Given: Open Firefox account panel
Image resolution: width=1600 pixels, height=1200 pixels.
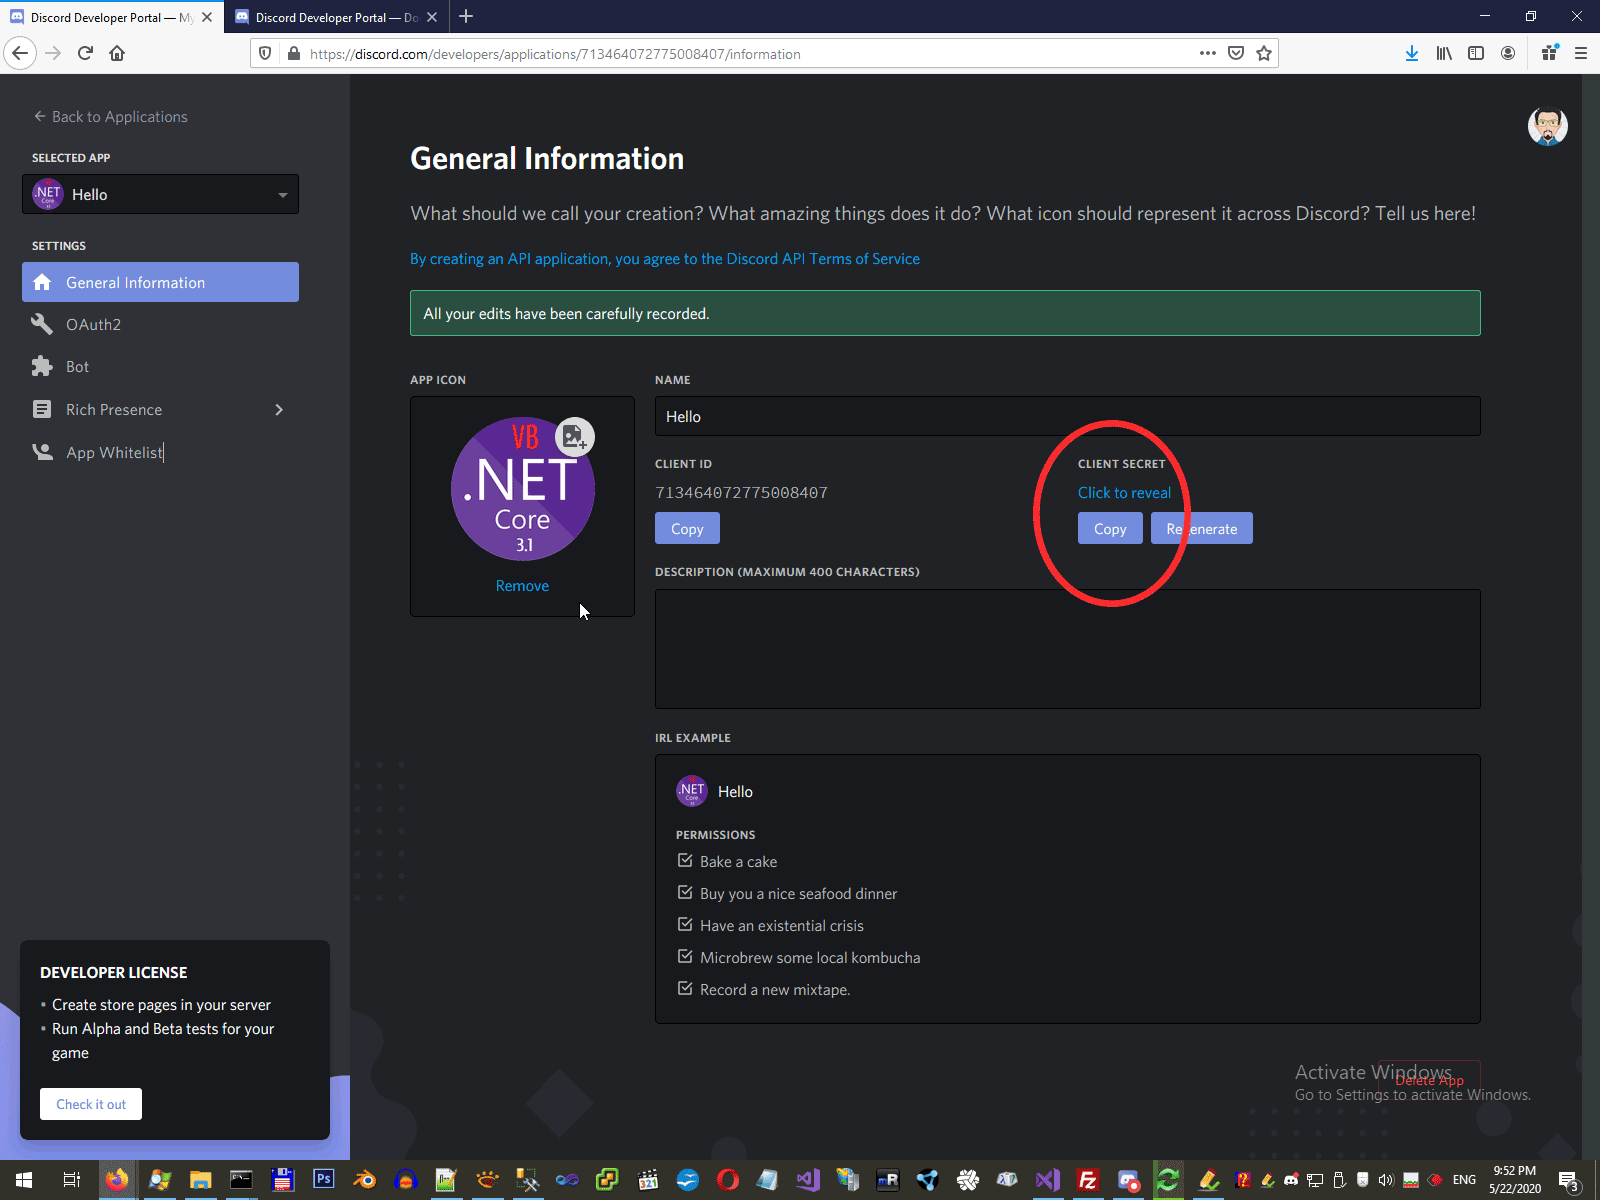Looking at the screenshot, I should pyautogui.click(x=1508, y=53).
